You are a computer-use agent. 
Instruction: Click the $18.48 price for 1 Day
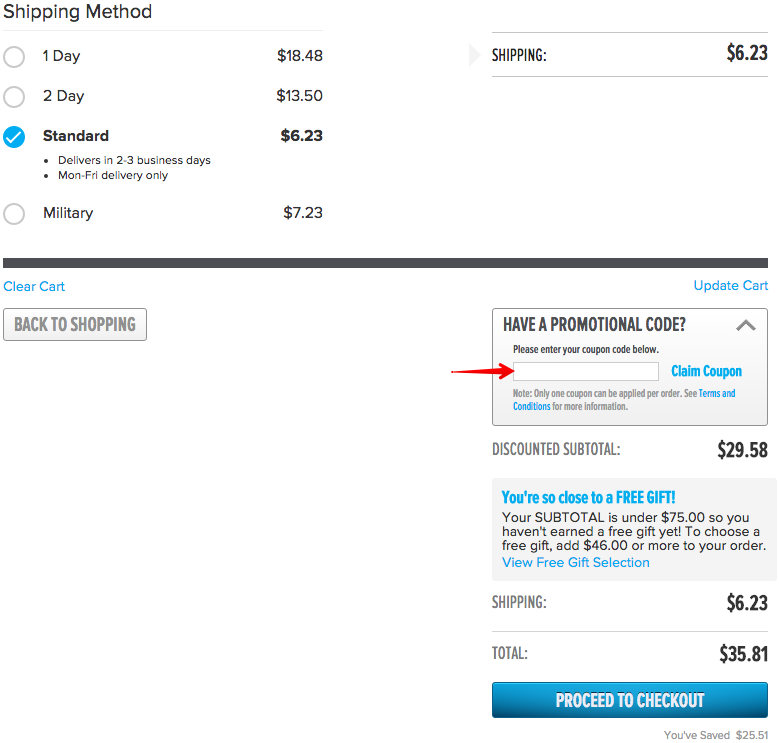pyautogui.click(x=300, y=56)
